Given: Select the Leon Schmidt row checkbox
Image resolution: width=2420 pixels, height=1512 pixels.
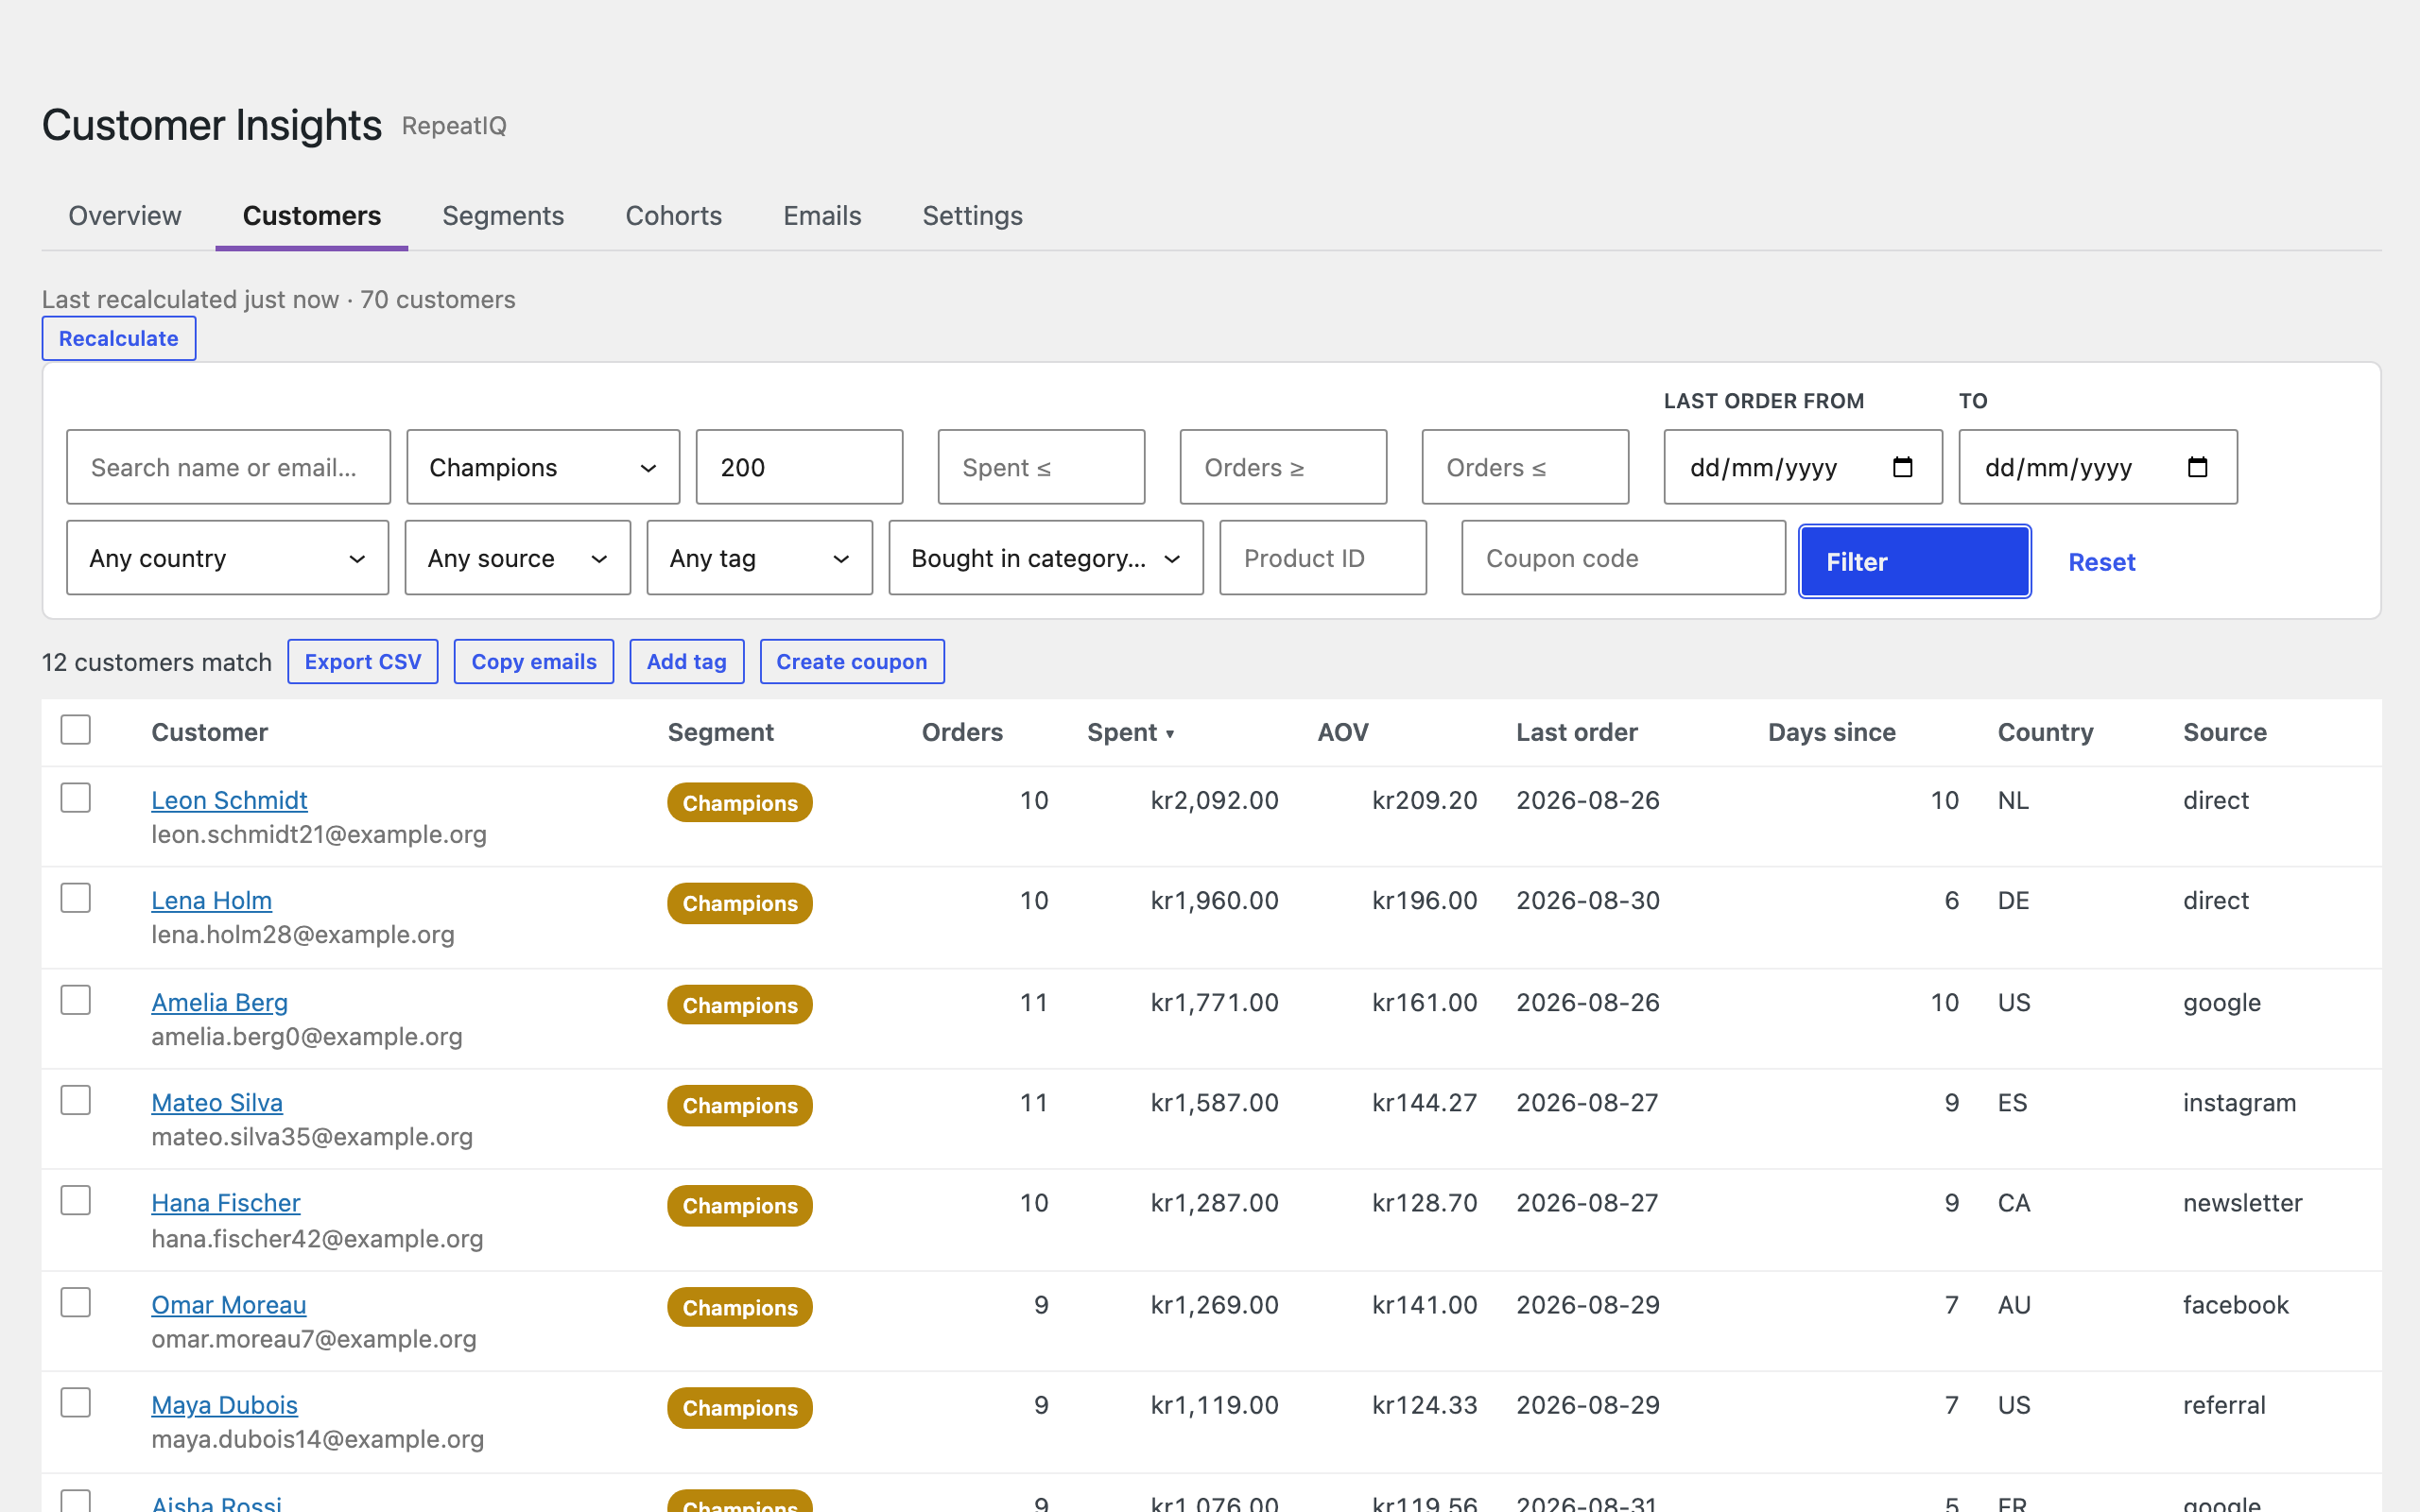Looking at the screenshot, I should click(76, 798).
